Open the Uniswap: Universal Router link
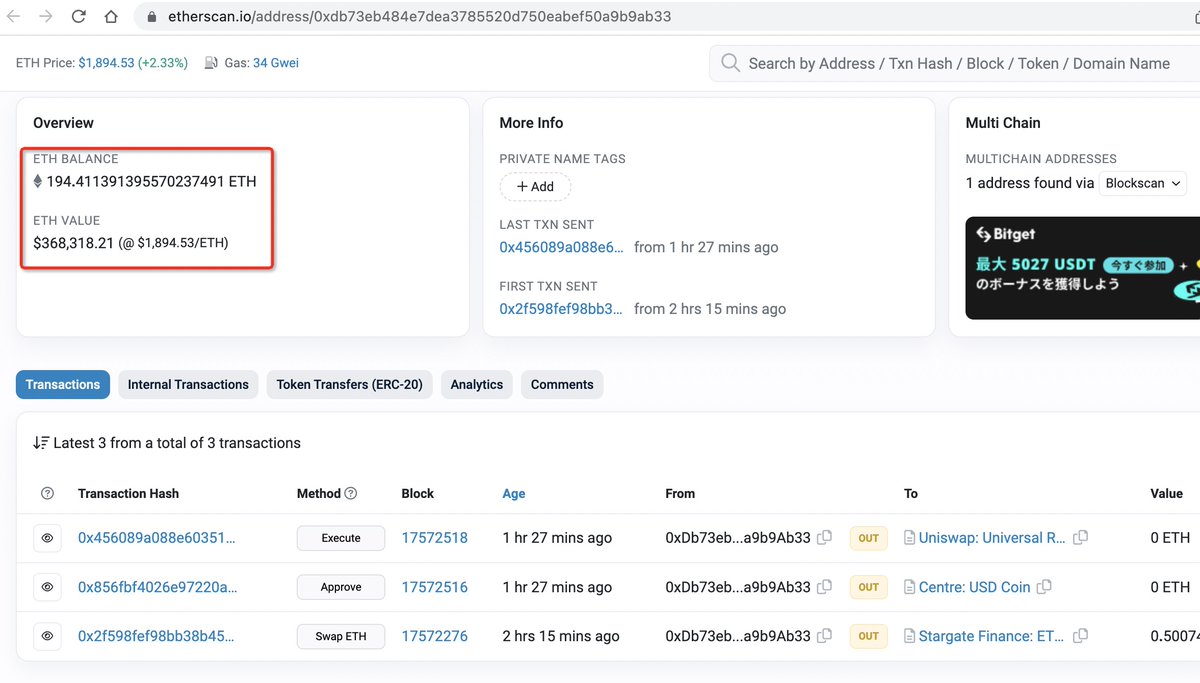Image resolution: width=1200 pixels, height=683 pixels. click(x=993, y=538)
